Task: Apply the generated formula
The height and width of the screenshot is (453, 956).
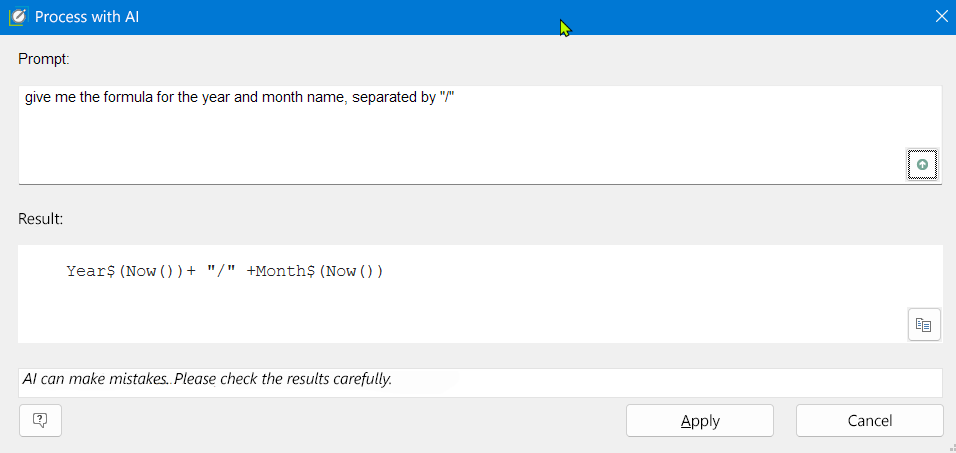Action: tap(700, 421)
